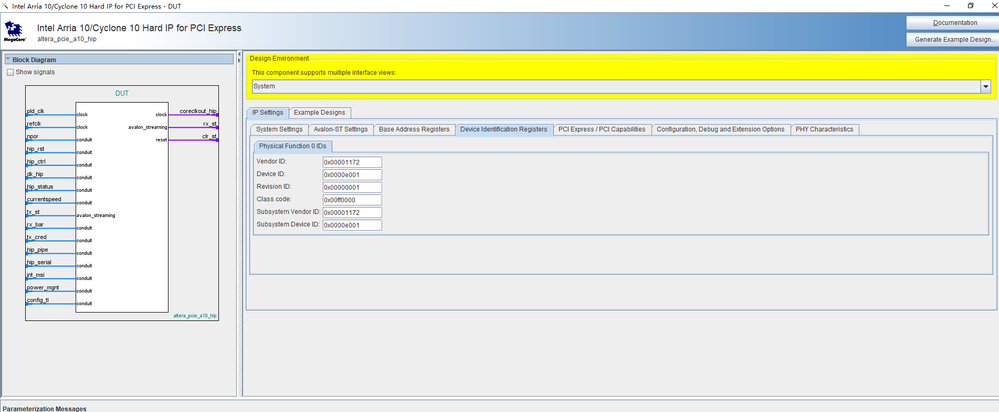Select the refclk signal label

click(x=34, y=124)
